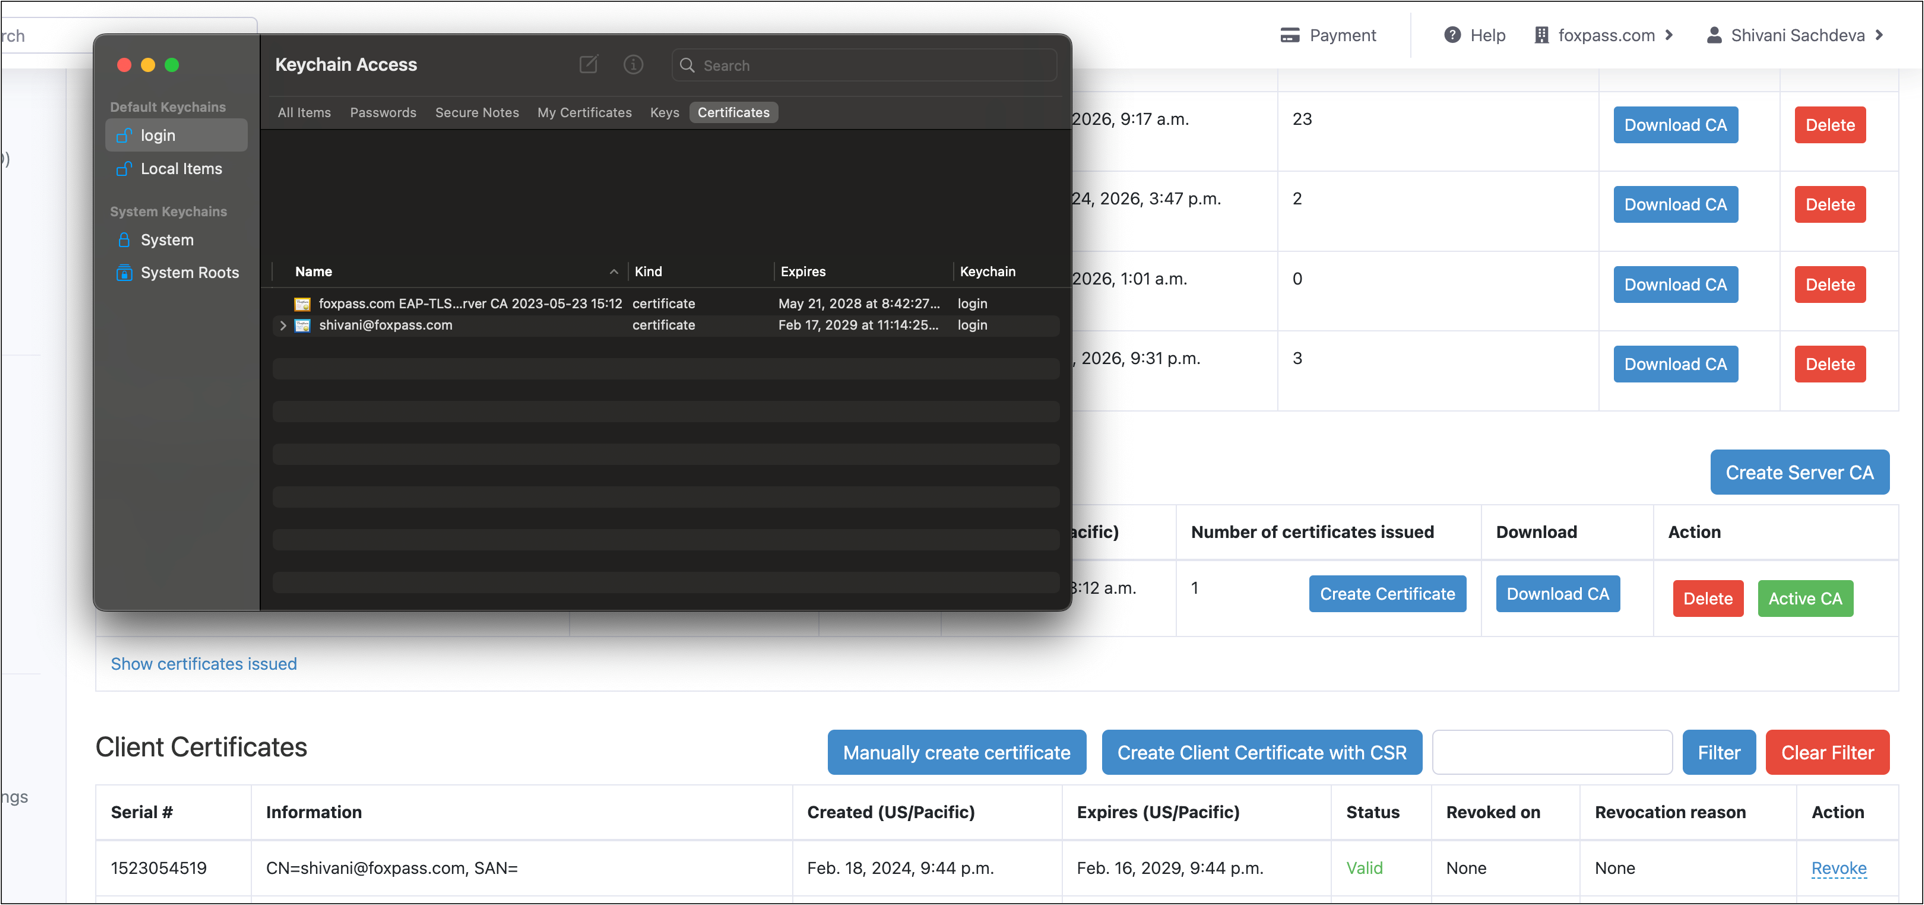Image resolution: width=1924 pixels, height=905 pixels.
Task: Expand the shivani@foxpass.com certificate row
Action: 283,325
